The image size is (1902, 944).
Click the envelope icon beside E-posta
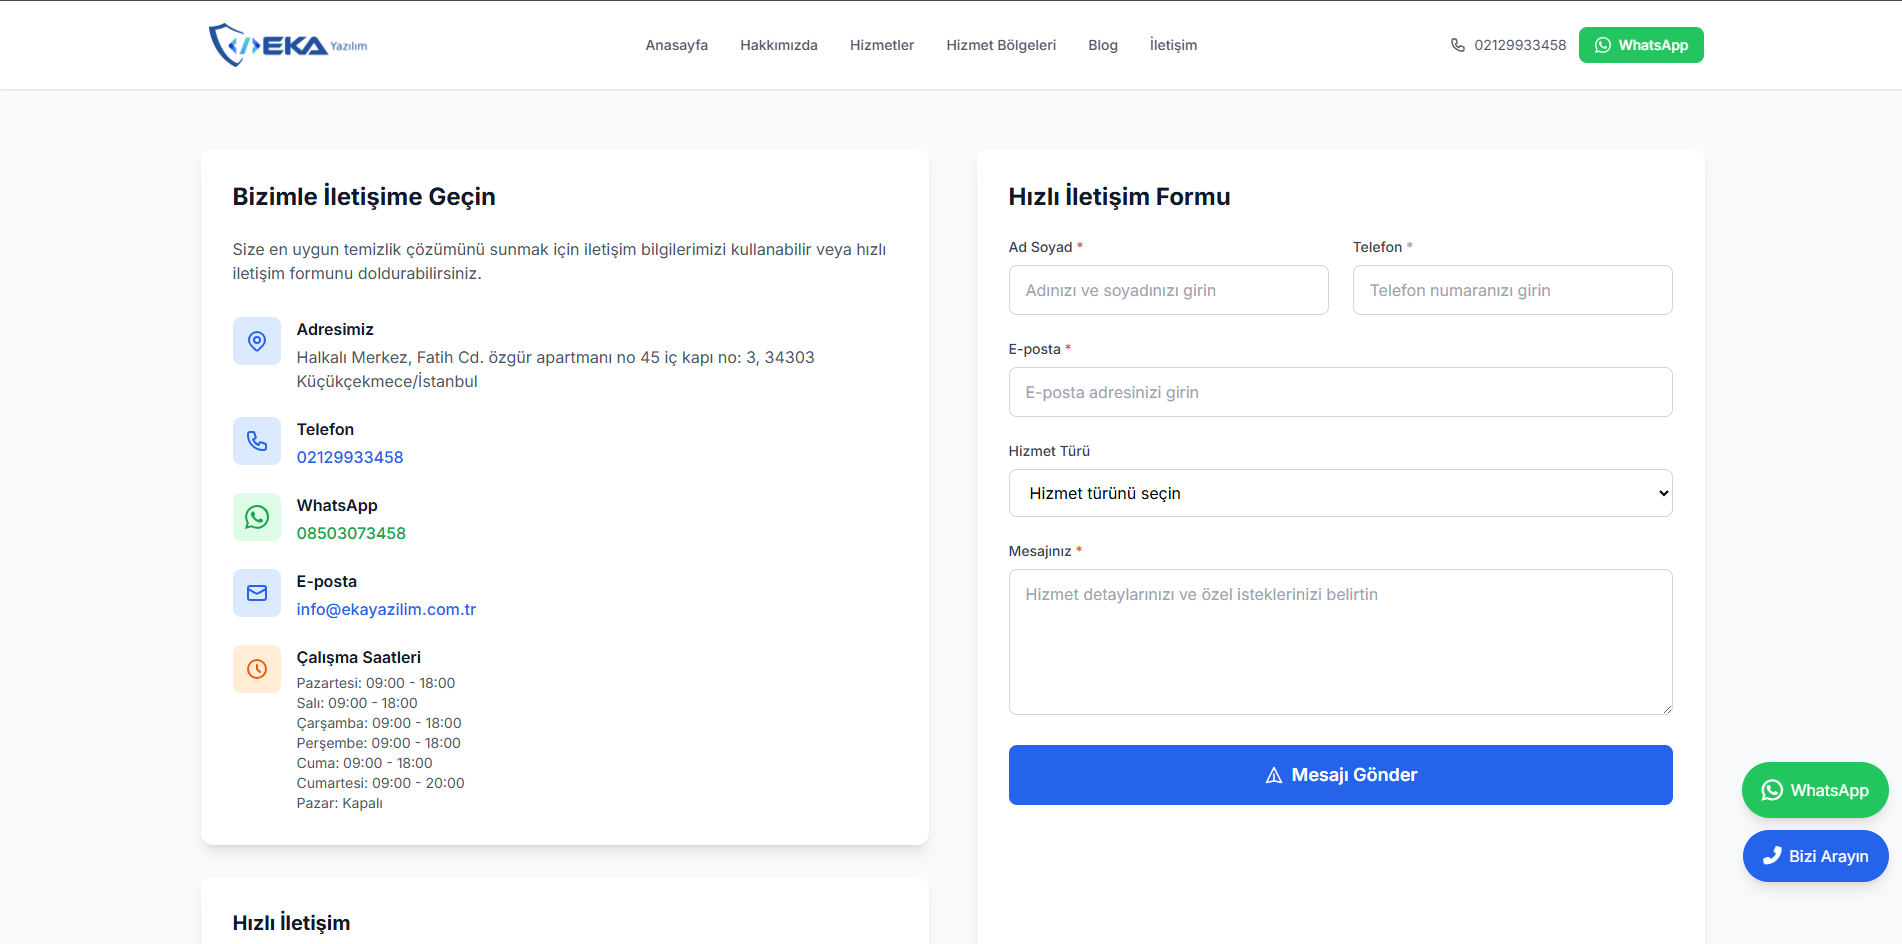(x=257, y=593)
